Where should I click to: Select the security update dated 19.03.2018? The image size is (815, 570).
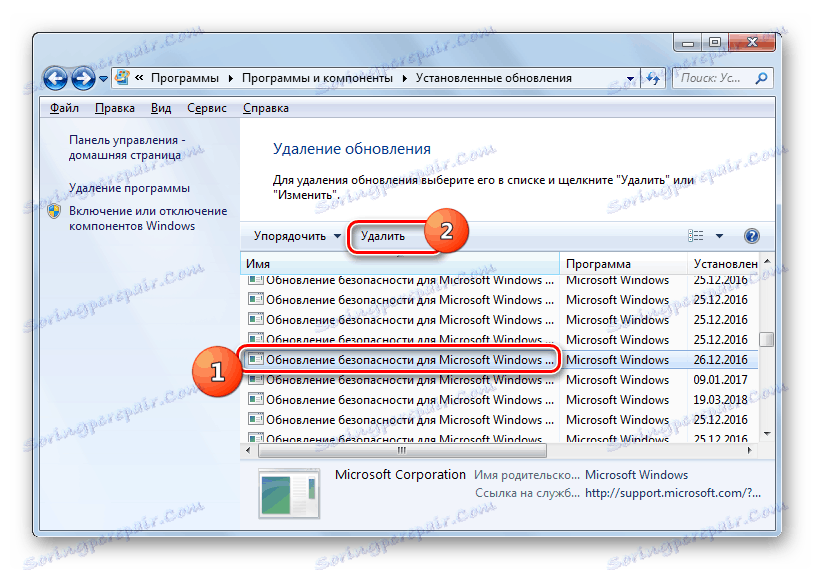coord(499,400)
